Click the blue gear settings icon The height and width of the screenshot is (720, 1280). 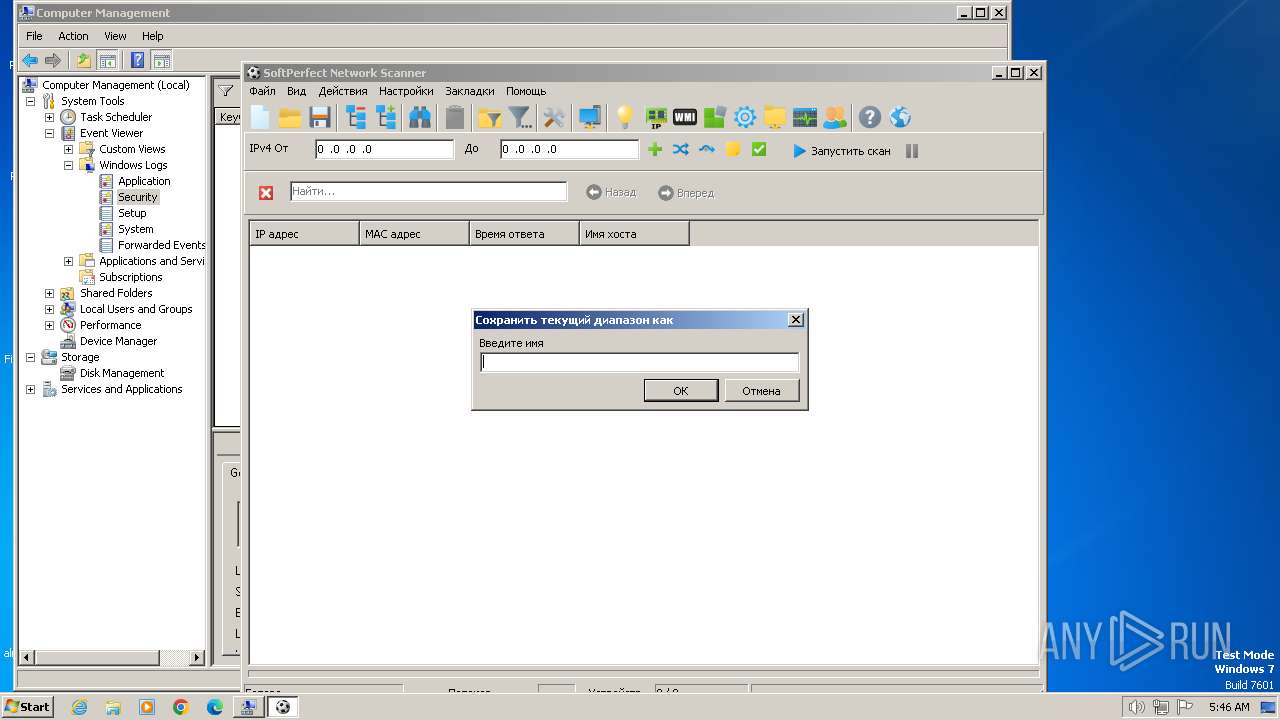click(745, 117)
